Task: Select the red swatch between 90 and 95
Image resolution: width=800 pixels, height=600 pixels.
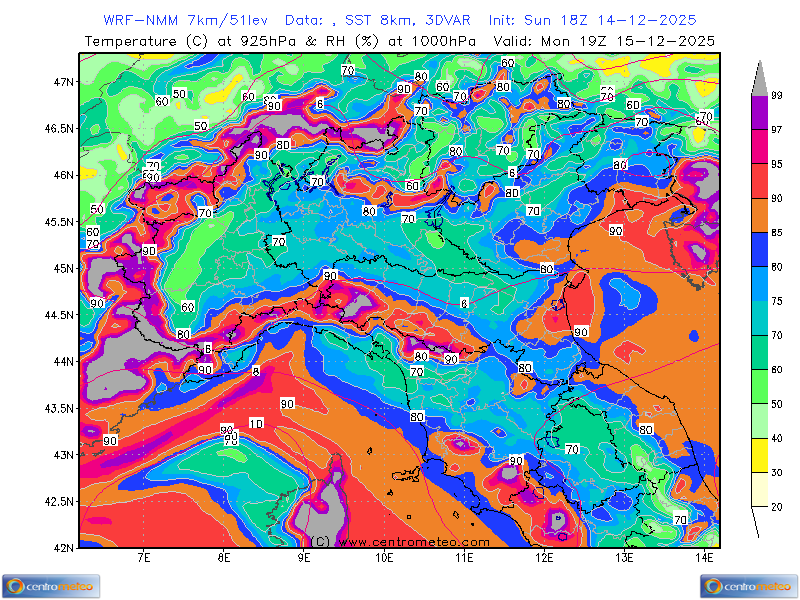Action: [760, 181]
